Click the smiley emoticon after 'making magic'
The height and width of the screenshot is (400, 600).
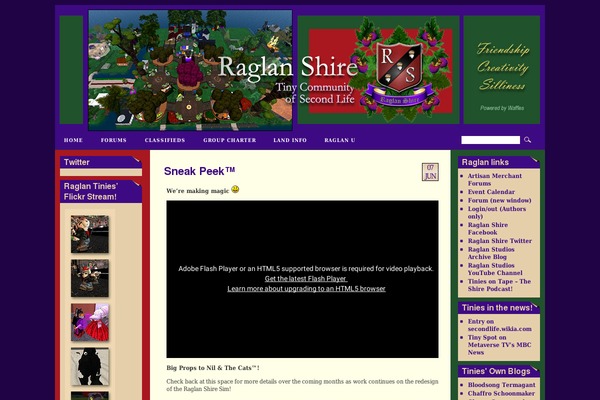(235, 189)
